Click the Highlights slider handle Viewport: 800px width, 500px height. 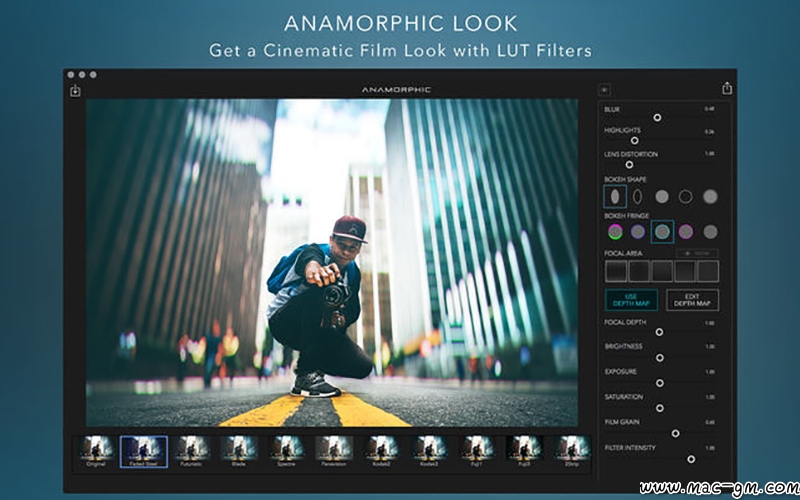[634, 140]
